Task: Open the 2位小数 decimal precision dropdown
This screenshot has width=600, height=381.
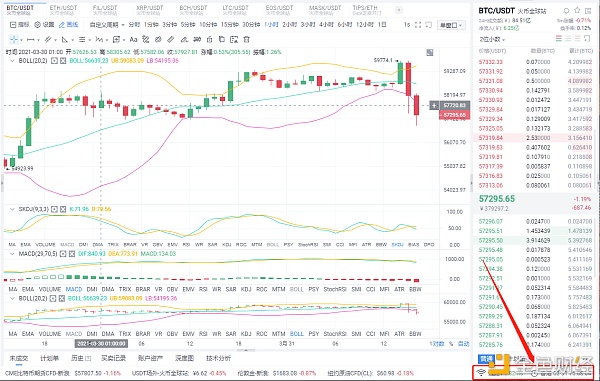Action: (x=492, y=39)
